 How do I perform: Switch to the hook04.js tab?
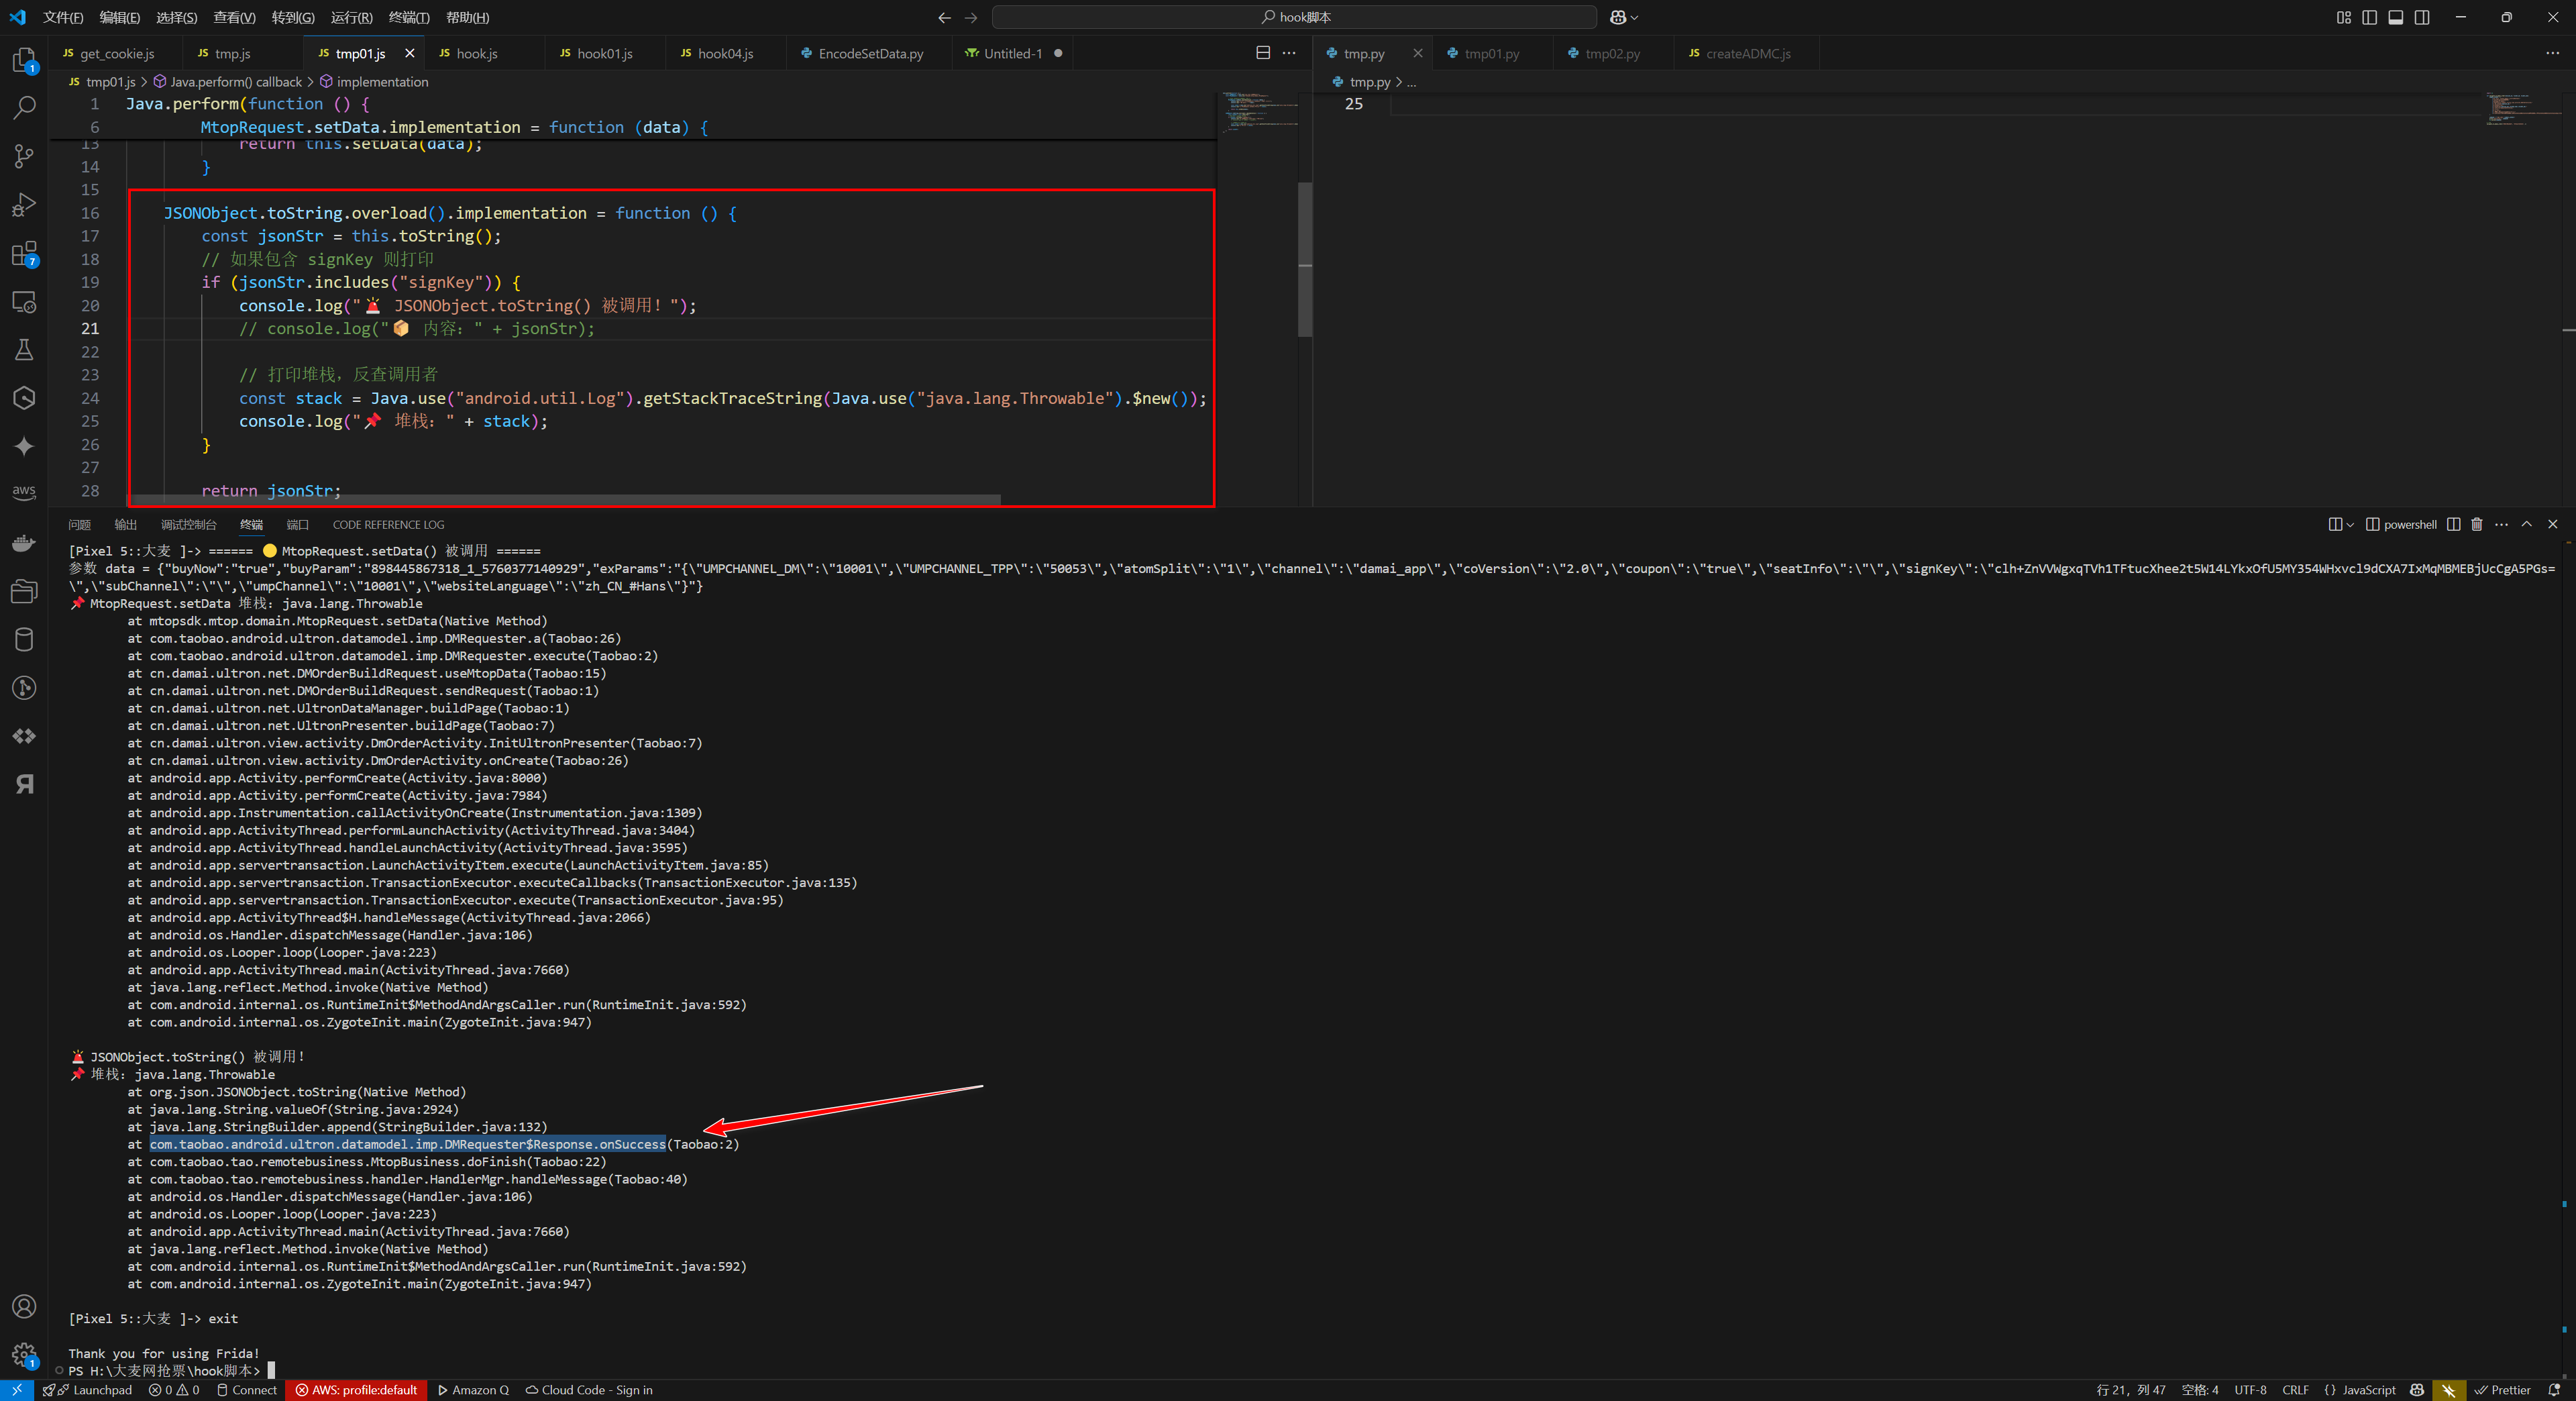724,53
